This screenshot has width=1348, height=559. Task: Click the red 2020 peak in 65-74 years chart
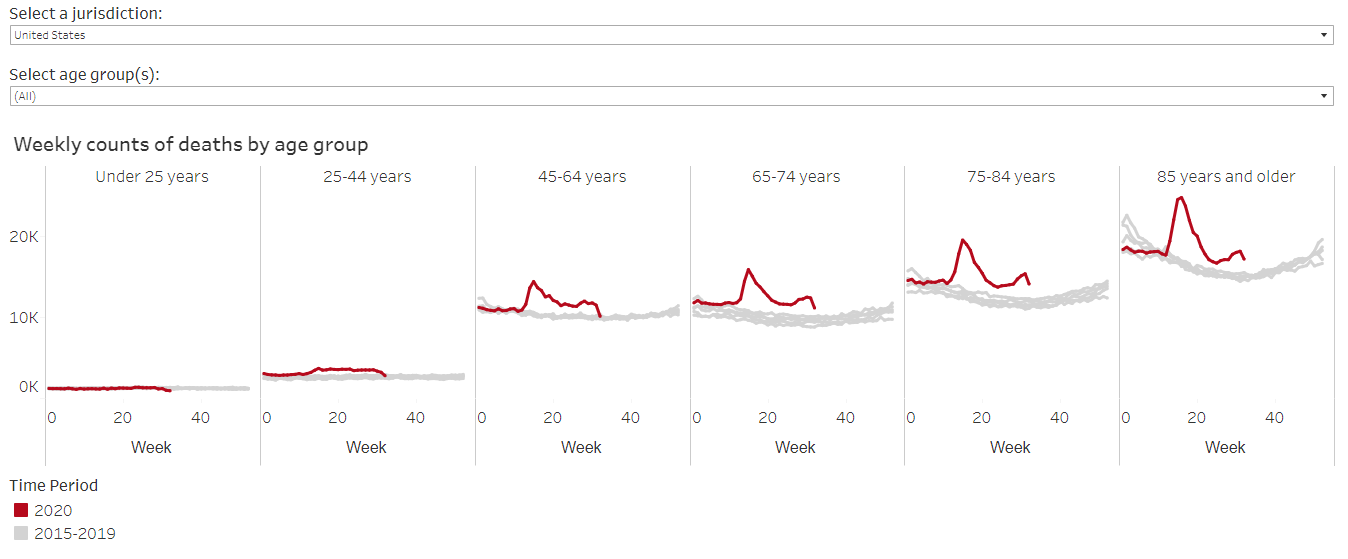[748, 270]
